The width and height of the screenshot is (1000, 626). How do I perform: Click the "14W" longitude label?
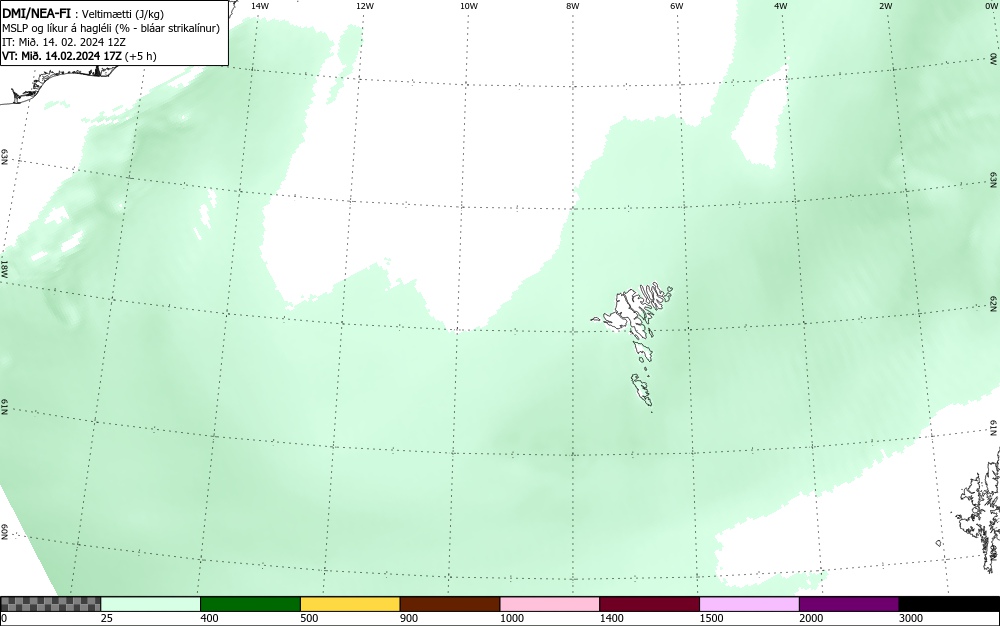(x=260, y=6)
